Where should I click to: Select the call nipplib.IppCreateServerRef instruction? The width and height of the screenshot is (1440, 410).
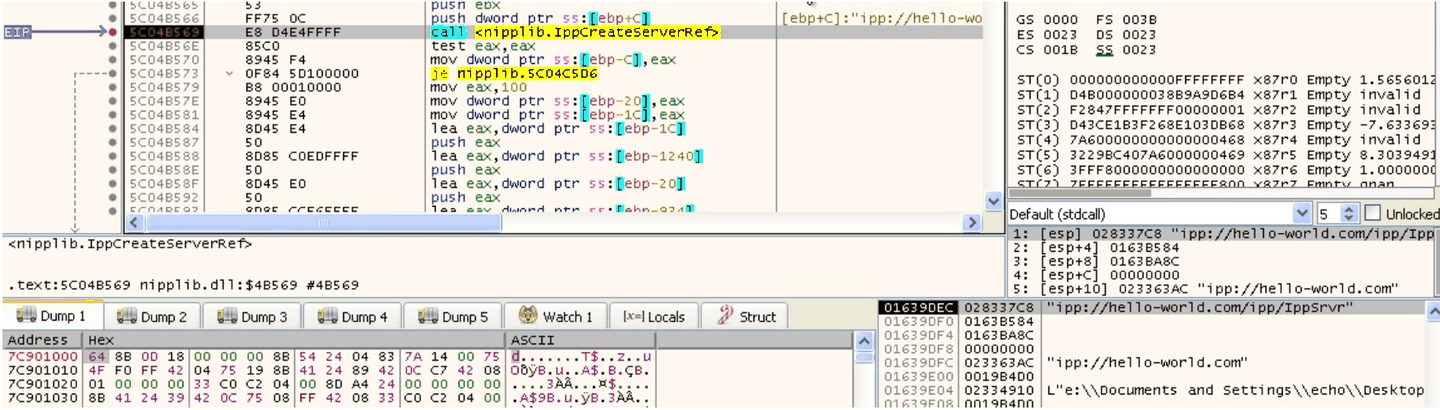575,32
